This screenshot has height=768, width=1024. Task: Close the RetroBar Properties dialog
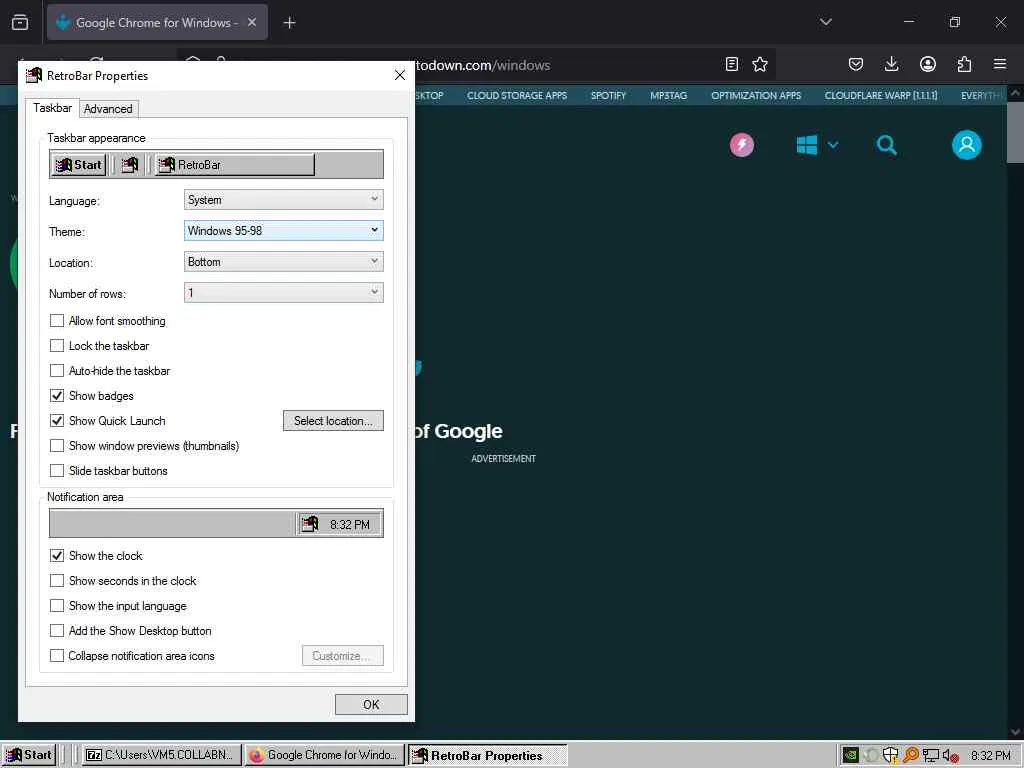pyautogui.click(x=400, y=75)
